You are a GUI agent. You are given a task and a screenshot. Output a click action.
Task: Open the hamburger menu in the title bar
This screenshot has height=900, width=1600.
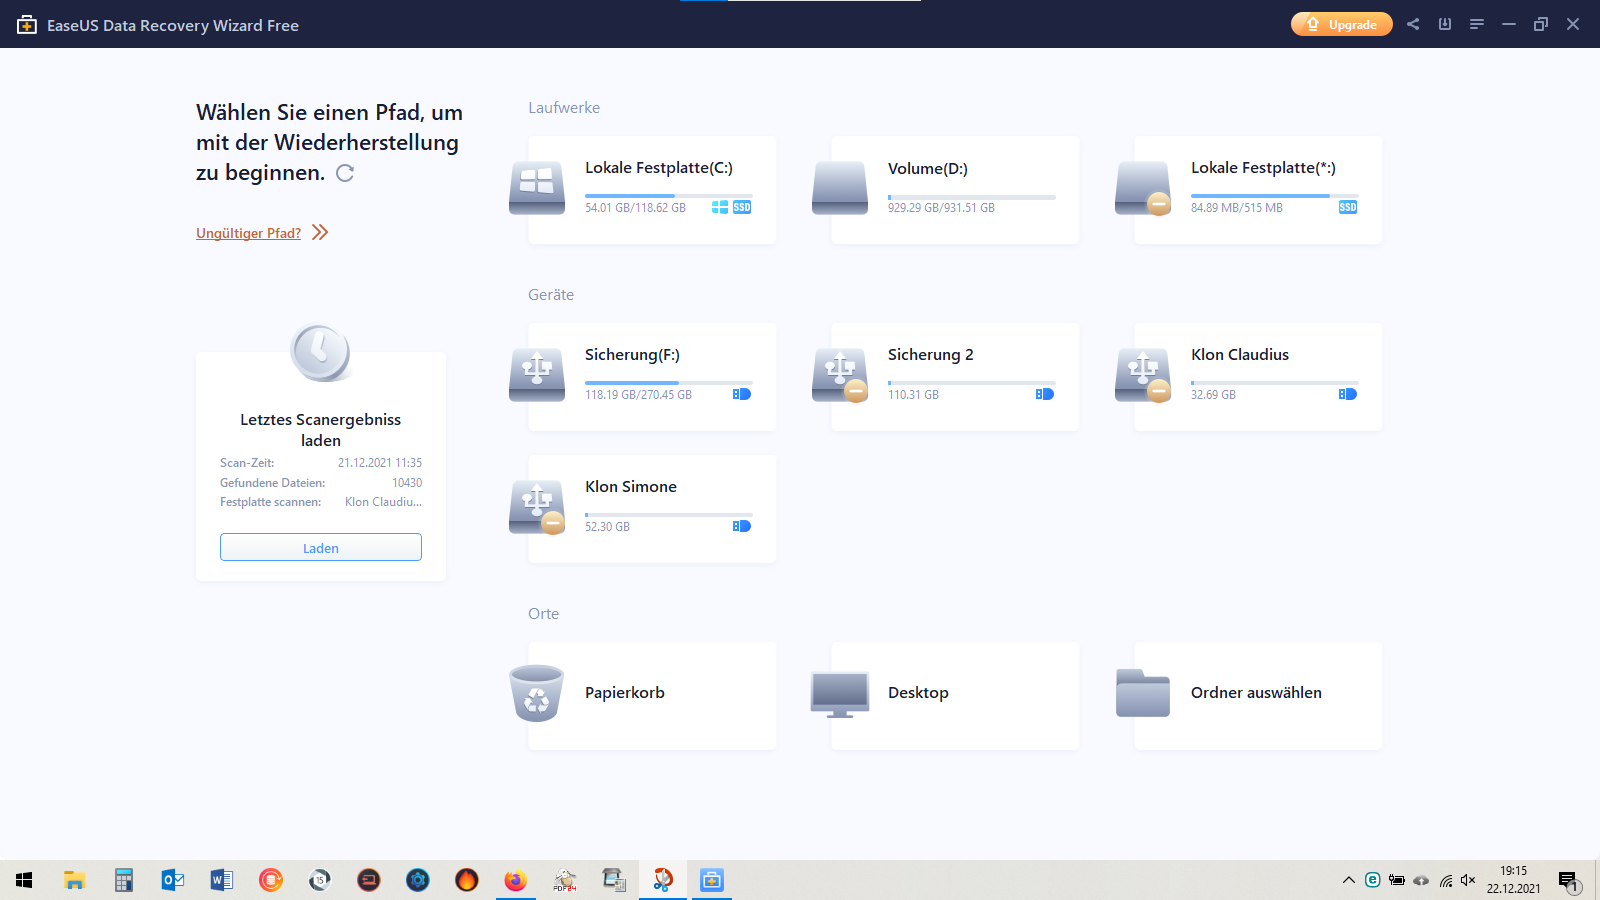click(x=1477, y=24)
